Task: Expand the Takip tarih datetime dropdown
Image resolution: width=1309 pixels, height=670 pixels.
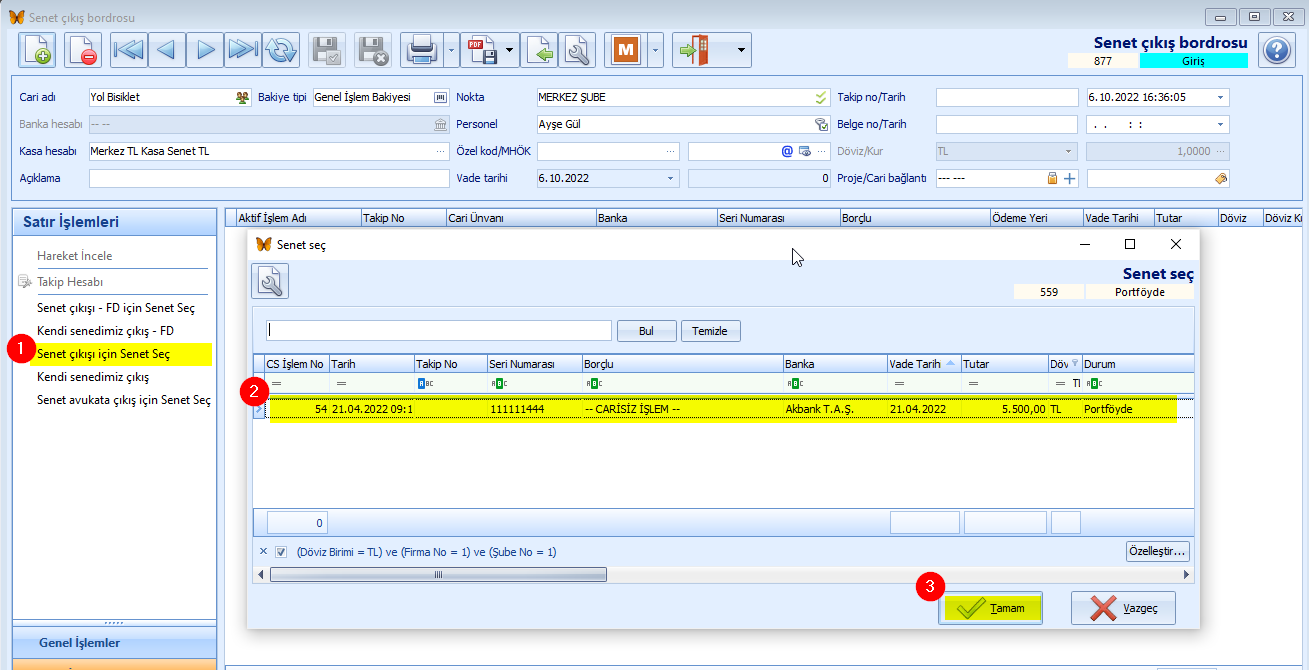Action: pos(1220,97)
